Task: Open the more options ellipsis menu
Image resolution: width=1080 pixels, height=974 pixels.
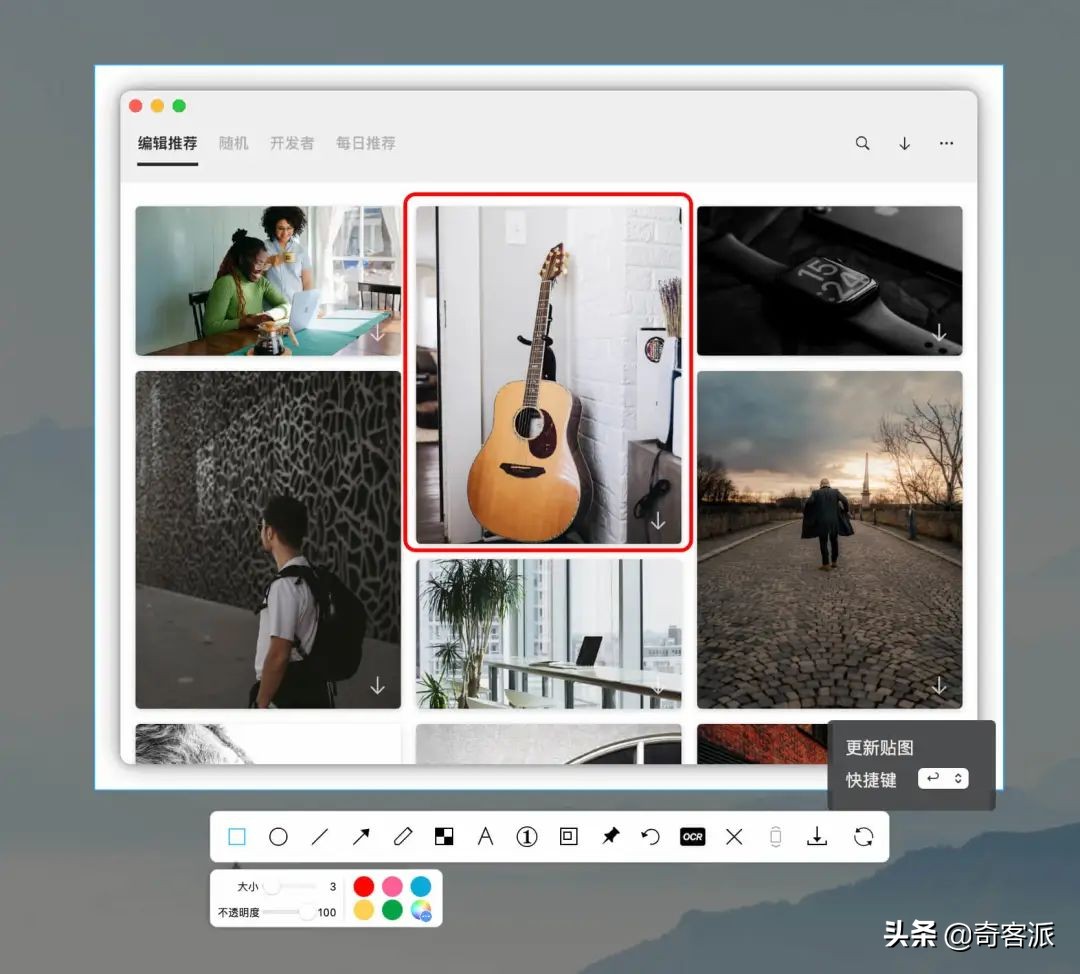Action: [946, 143]
